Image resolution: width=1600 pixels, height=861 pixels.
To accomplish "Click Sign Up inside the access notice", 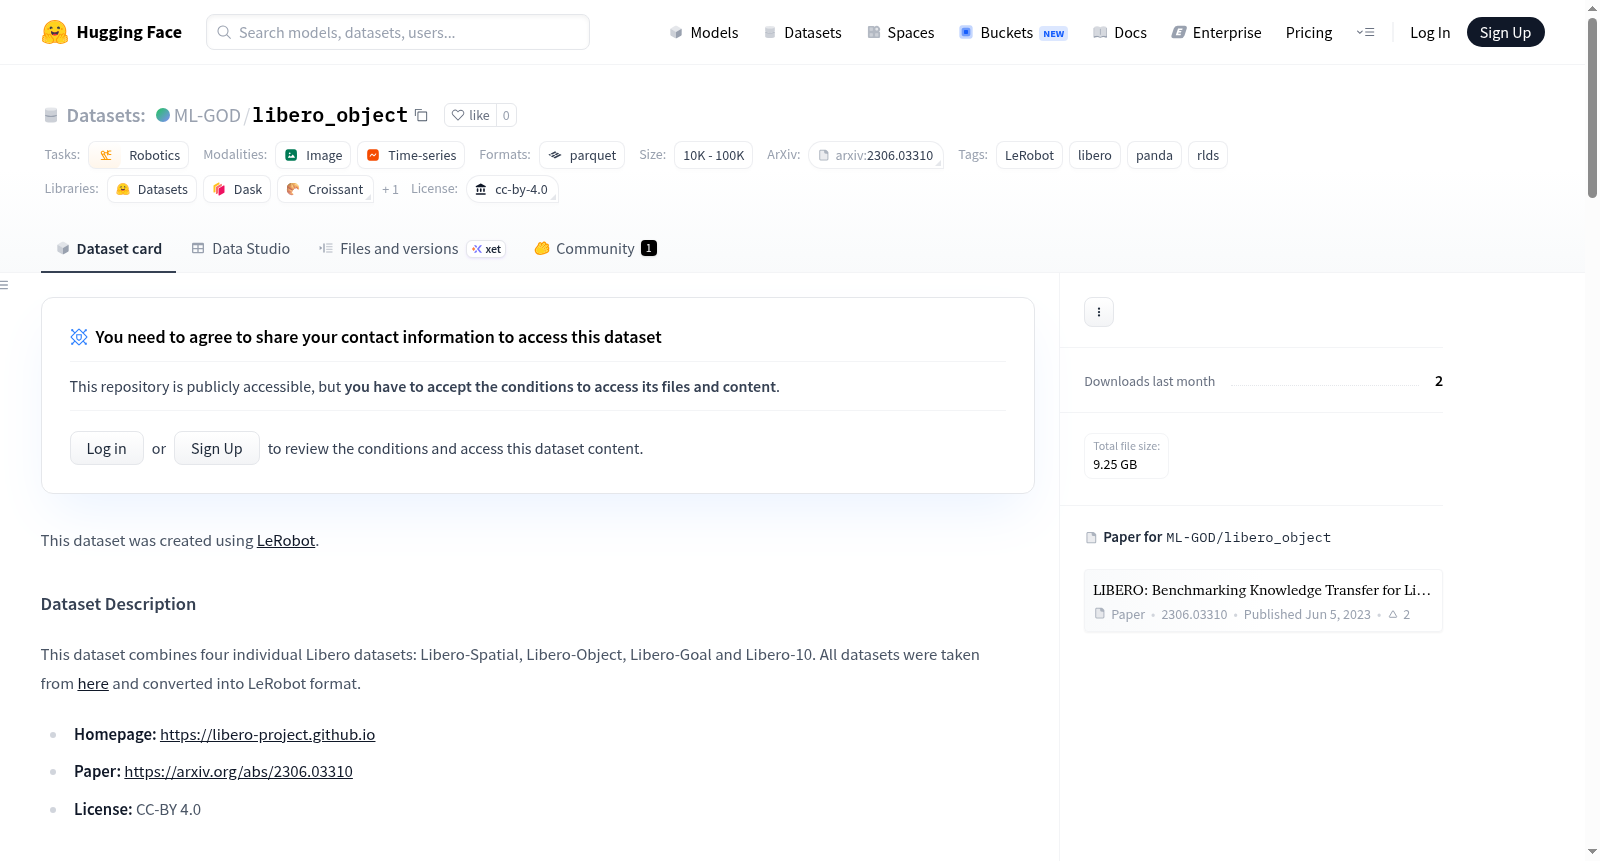I will click(217, 448).
